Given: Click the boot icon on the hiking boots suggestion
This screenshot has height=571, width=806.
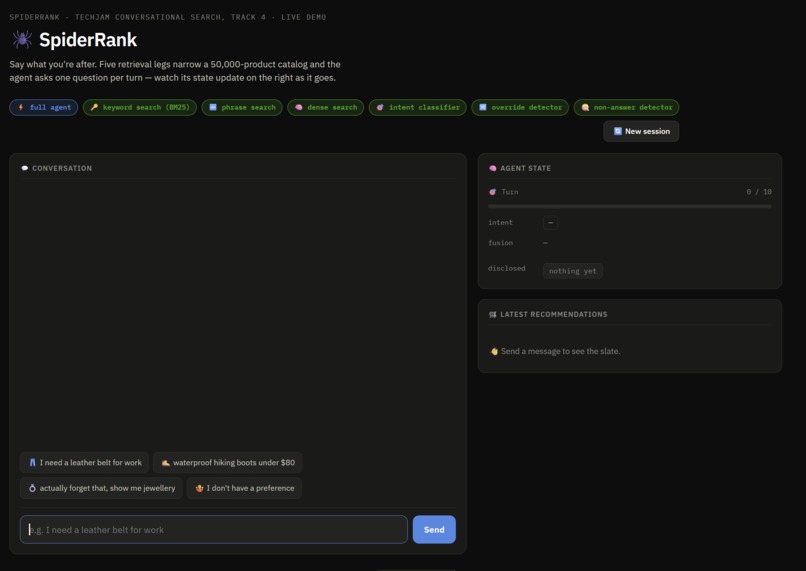Looking at the screenshot, I should (x=166, y=463).
